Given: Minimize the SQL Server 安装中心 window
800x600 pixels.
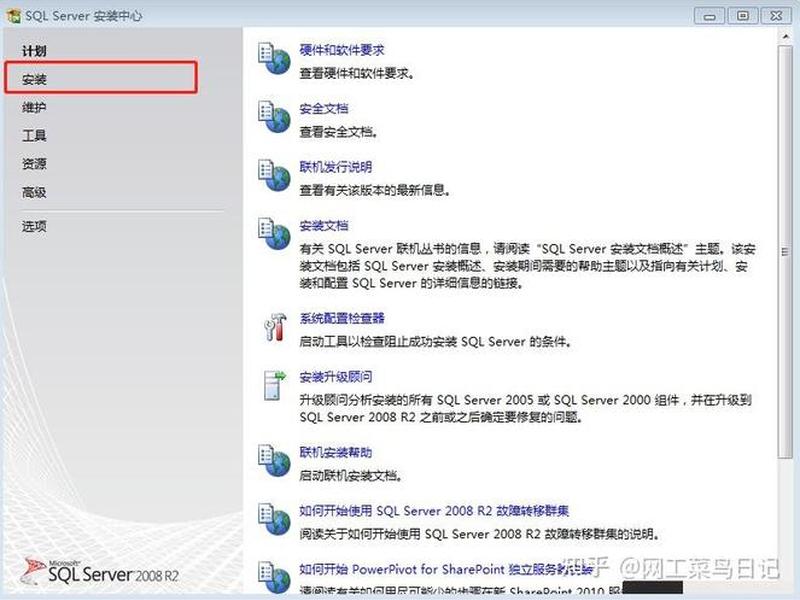Looking at the screenshot, I should coord(709,16).
